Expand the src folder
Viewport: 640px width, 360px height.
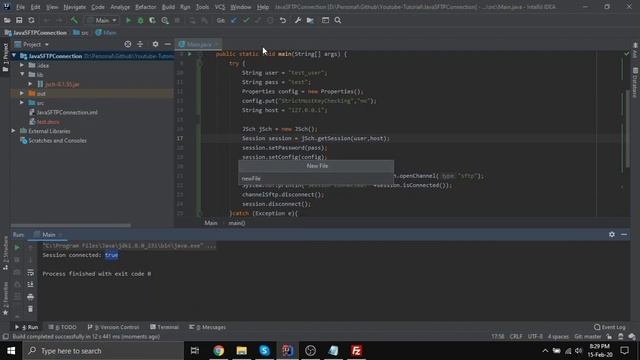(22, 103)
